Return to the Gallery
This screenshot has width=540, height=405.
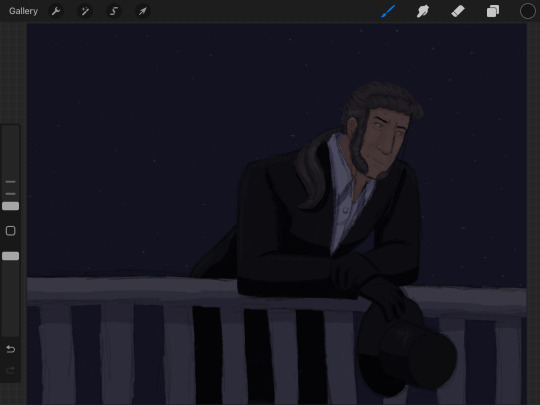(x=23, y=11)
